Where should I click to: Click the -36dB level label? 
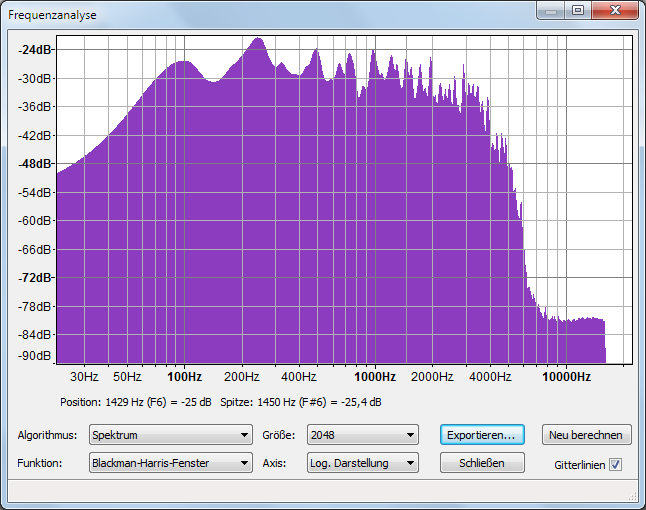[35, 107]
